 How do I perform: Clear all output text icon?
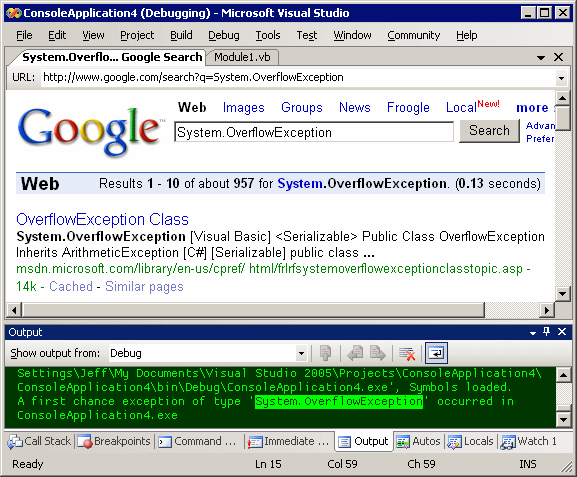[407, 354]
